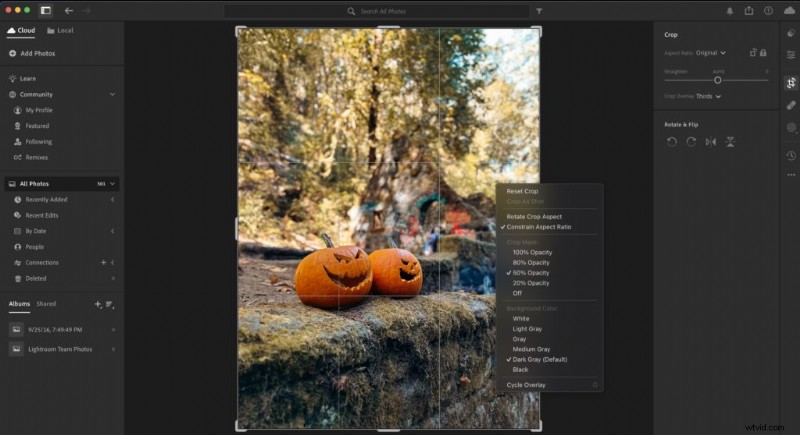Toggle Constrain Aspect Ratio menu option
This screenshot has width=800, height=435.
click(538, 227)
